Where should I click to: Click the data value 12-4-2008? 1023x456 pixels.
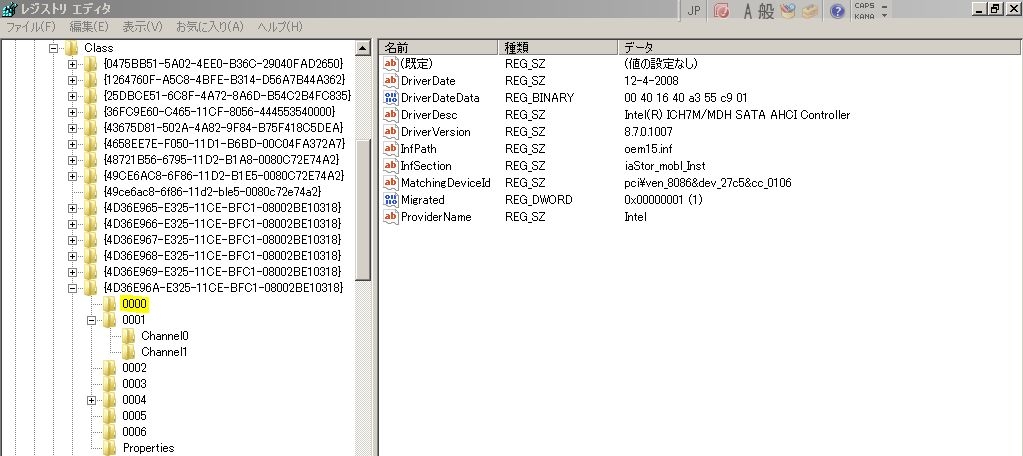[x=651, y=81]
